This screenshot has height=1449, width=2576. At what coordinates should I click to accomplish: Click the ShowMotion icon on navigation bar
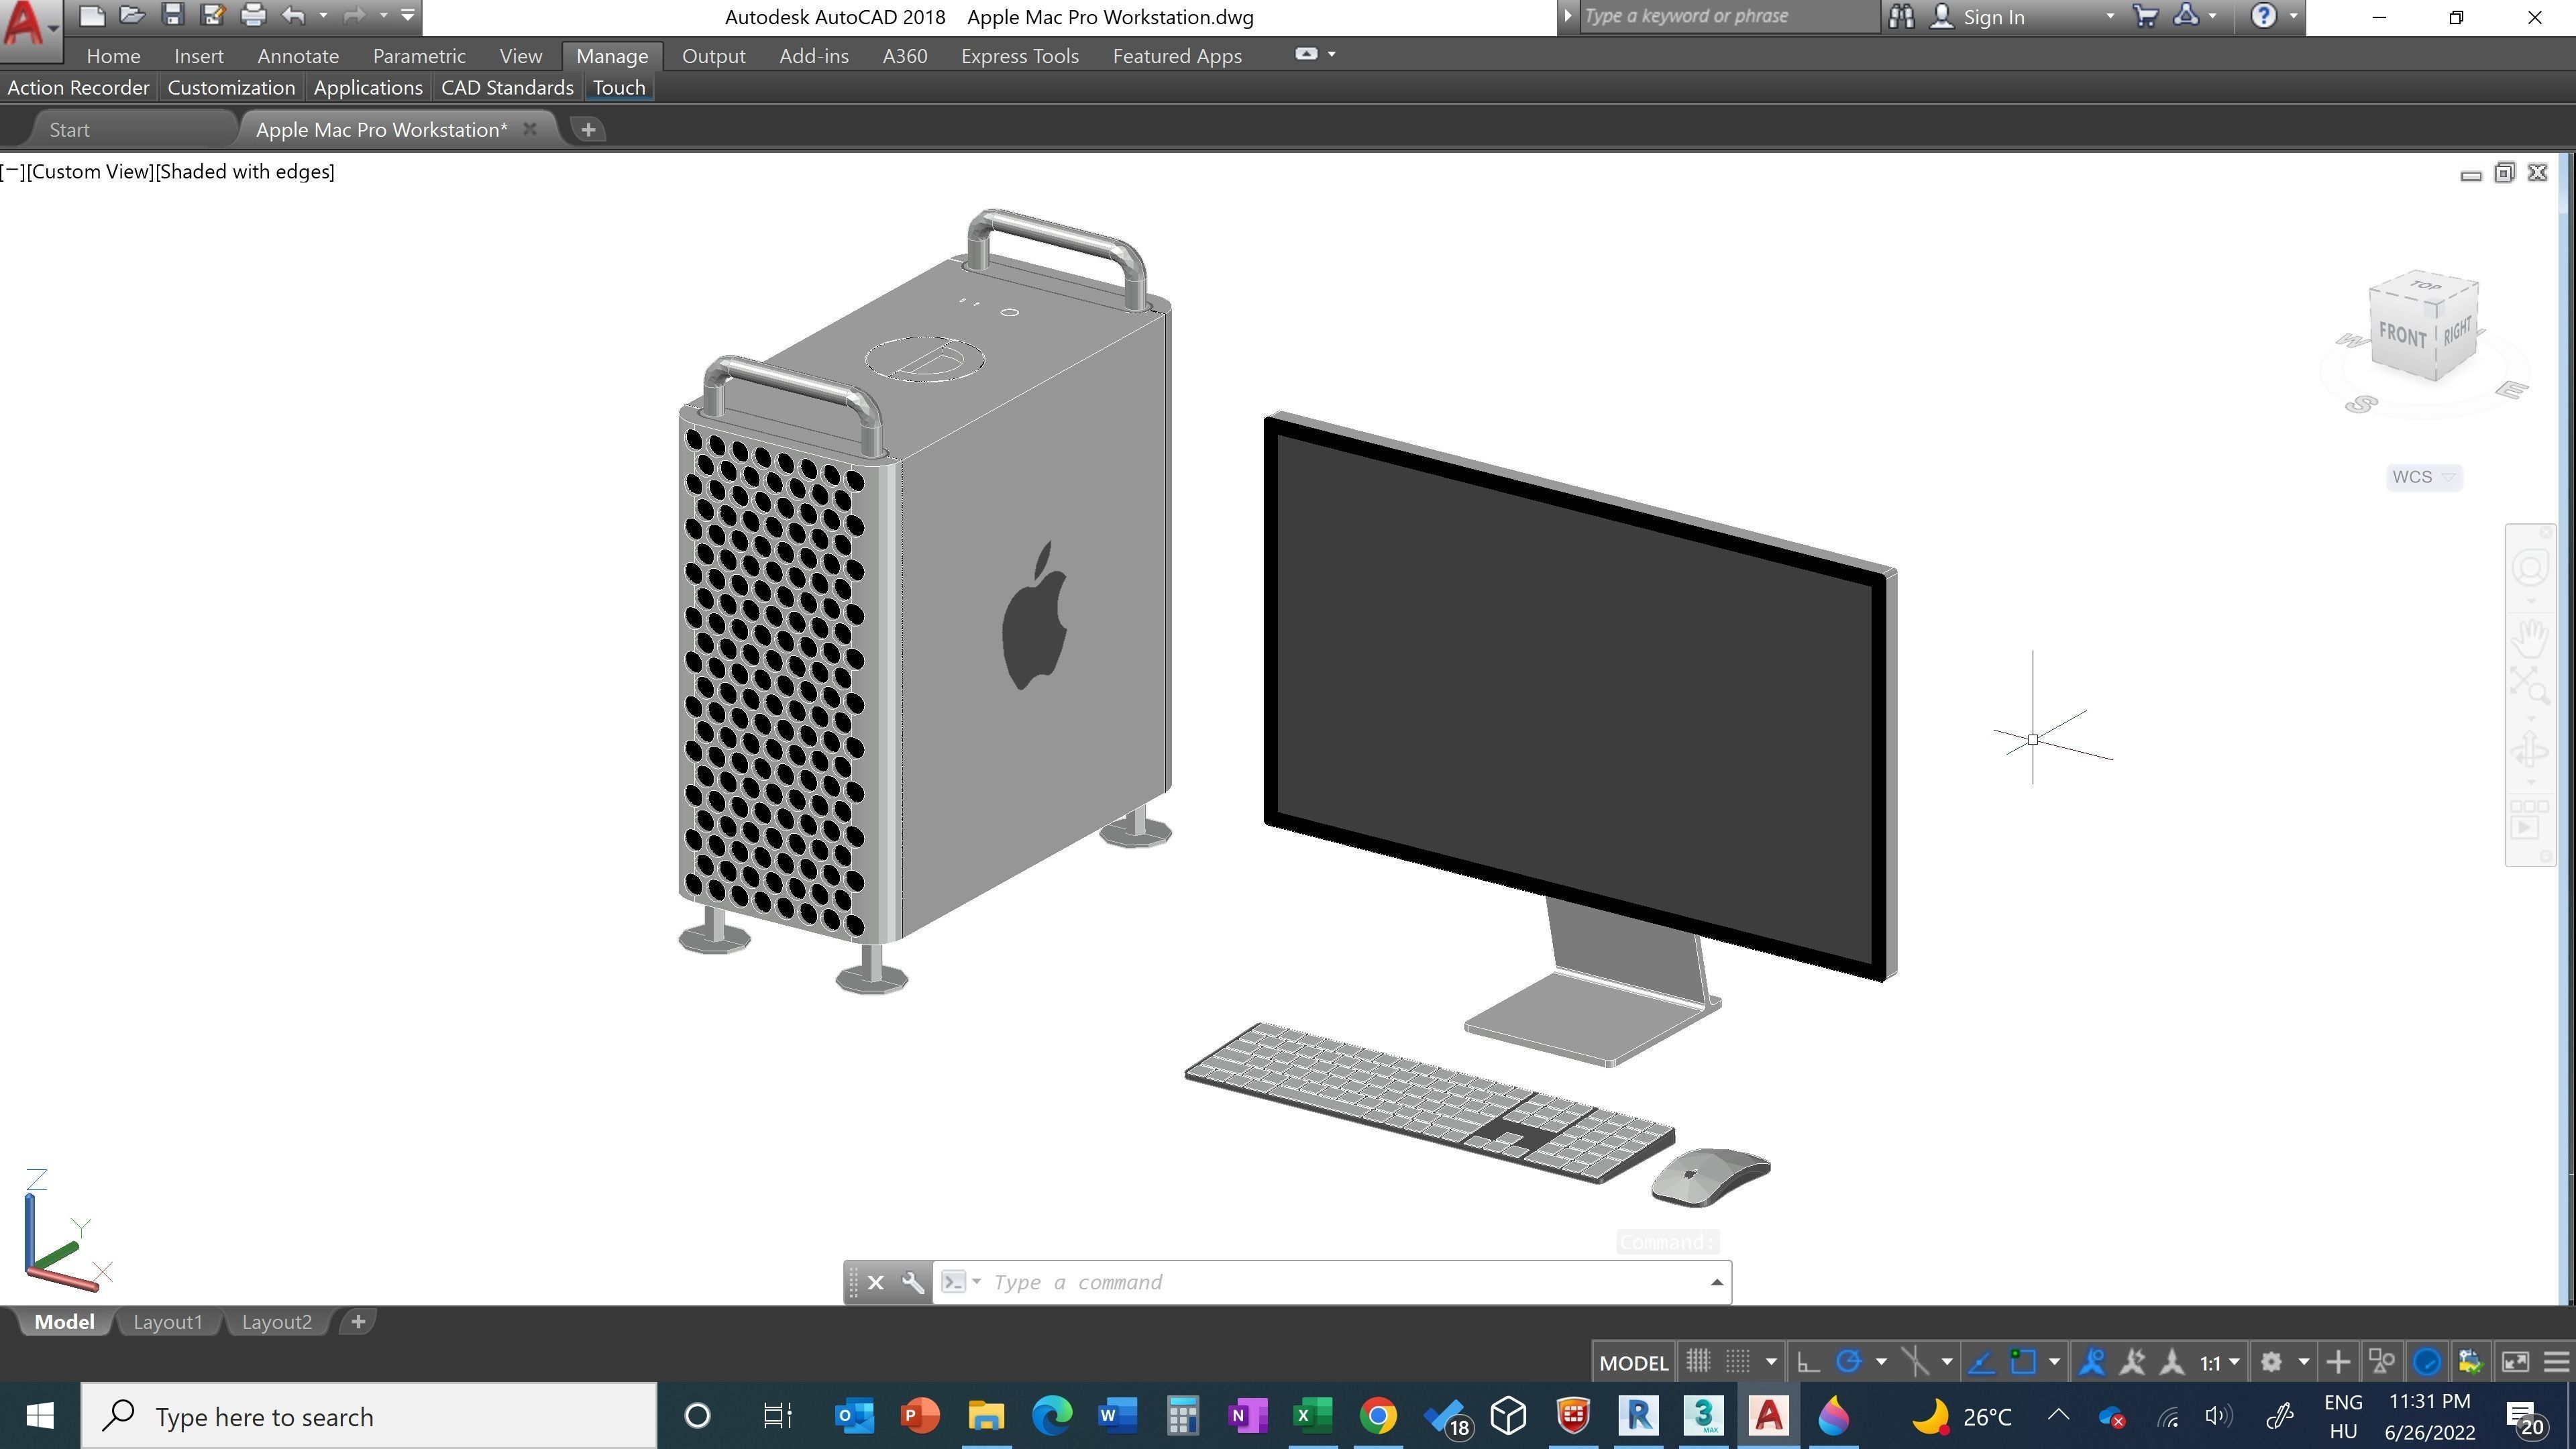coord(2530,819)
